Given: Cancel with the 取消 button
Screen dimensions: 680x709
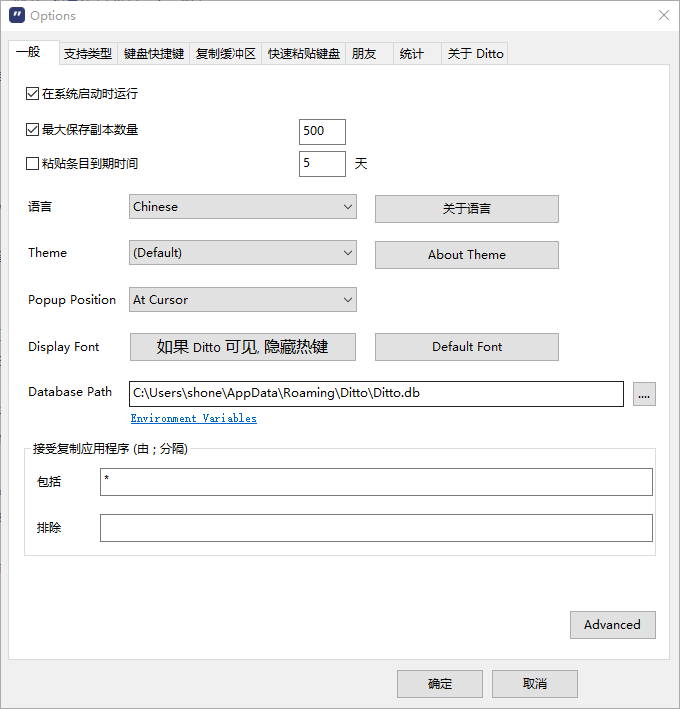Looking at the screenshot, I should click(x=535, y=684).
